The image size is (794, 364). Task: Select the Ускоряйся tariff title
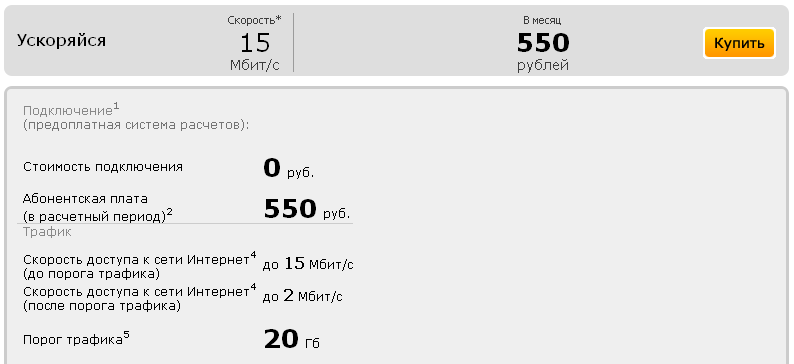tap(61, 41)
